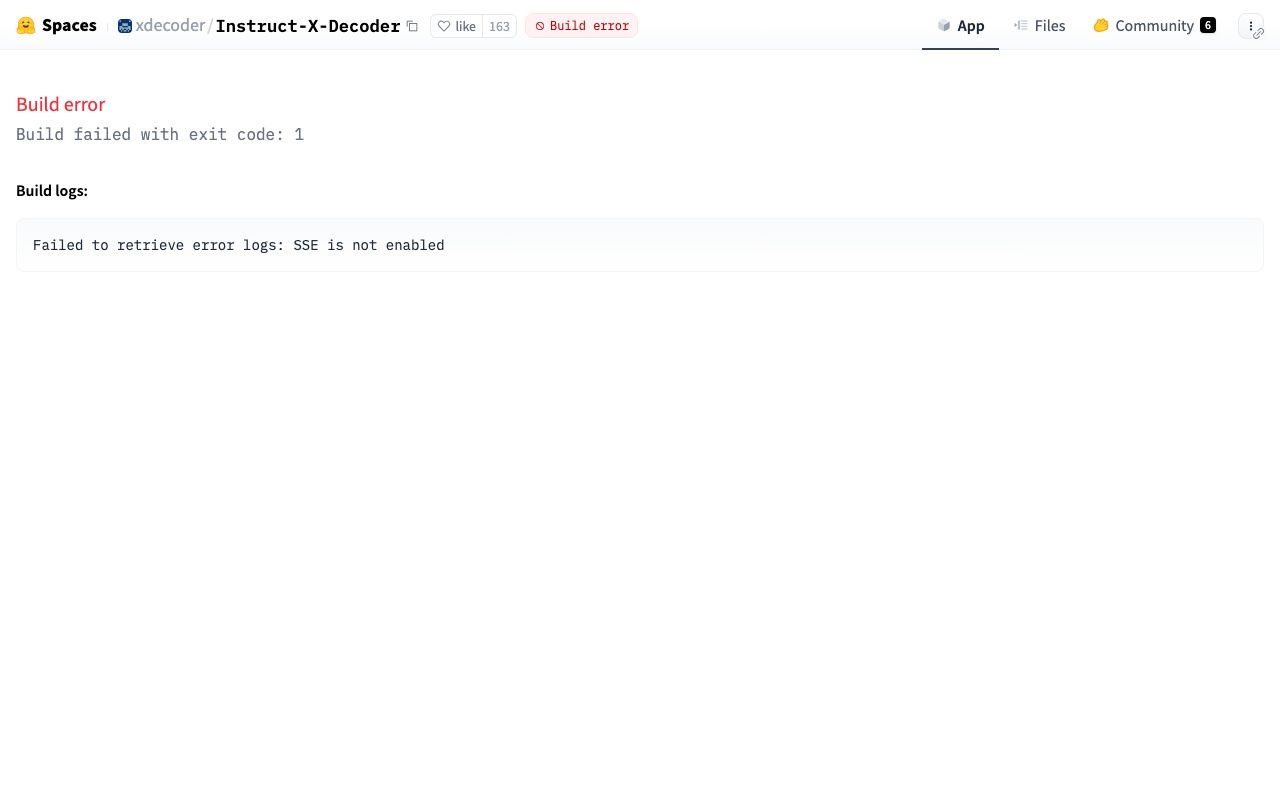Click inside the build logs message box

click(640, 245)
